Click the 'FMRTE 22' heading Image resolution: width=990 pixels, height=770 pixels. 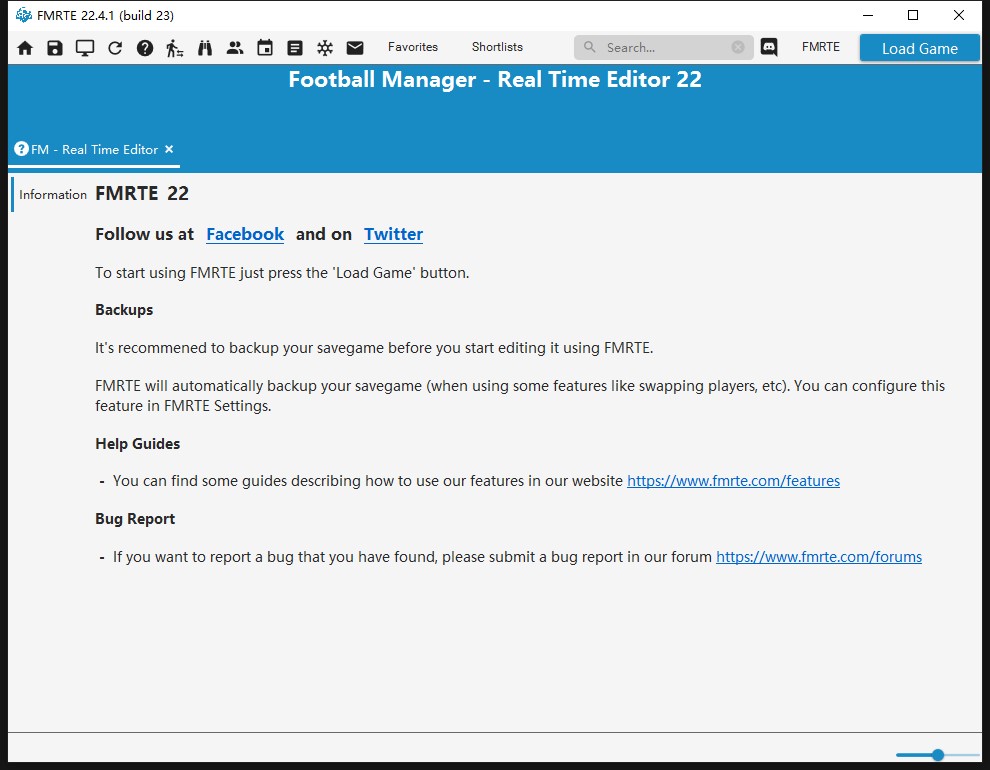click(x=142, y=193)
